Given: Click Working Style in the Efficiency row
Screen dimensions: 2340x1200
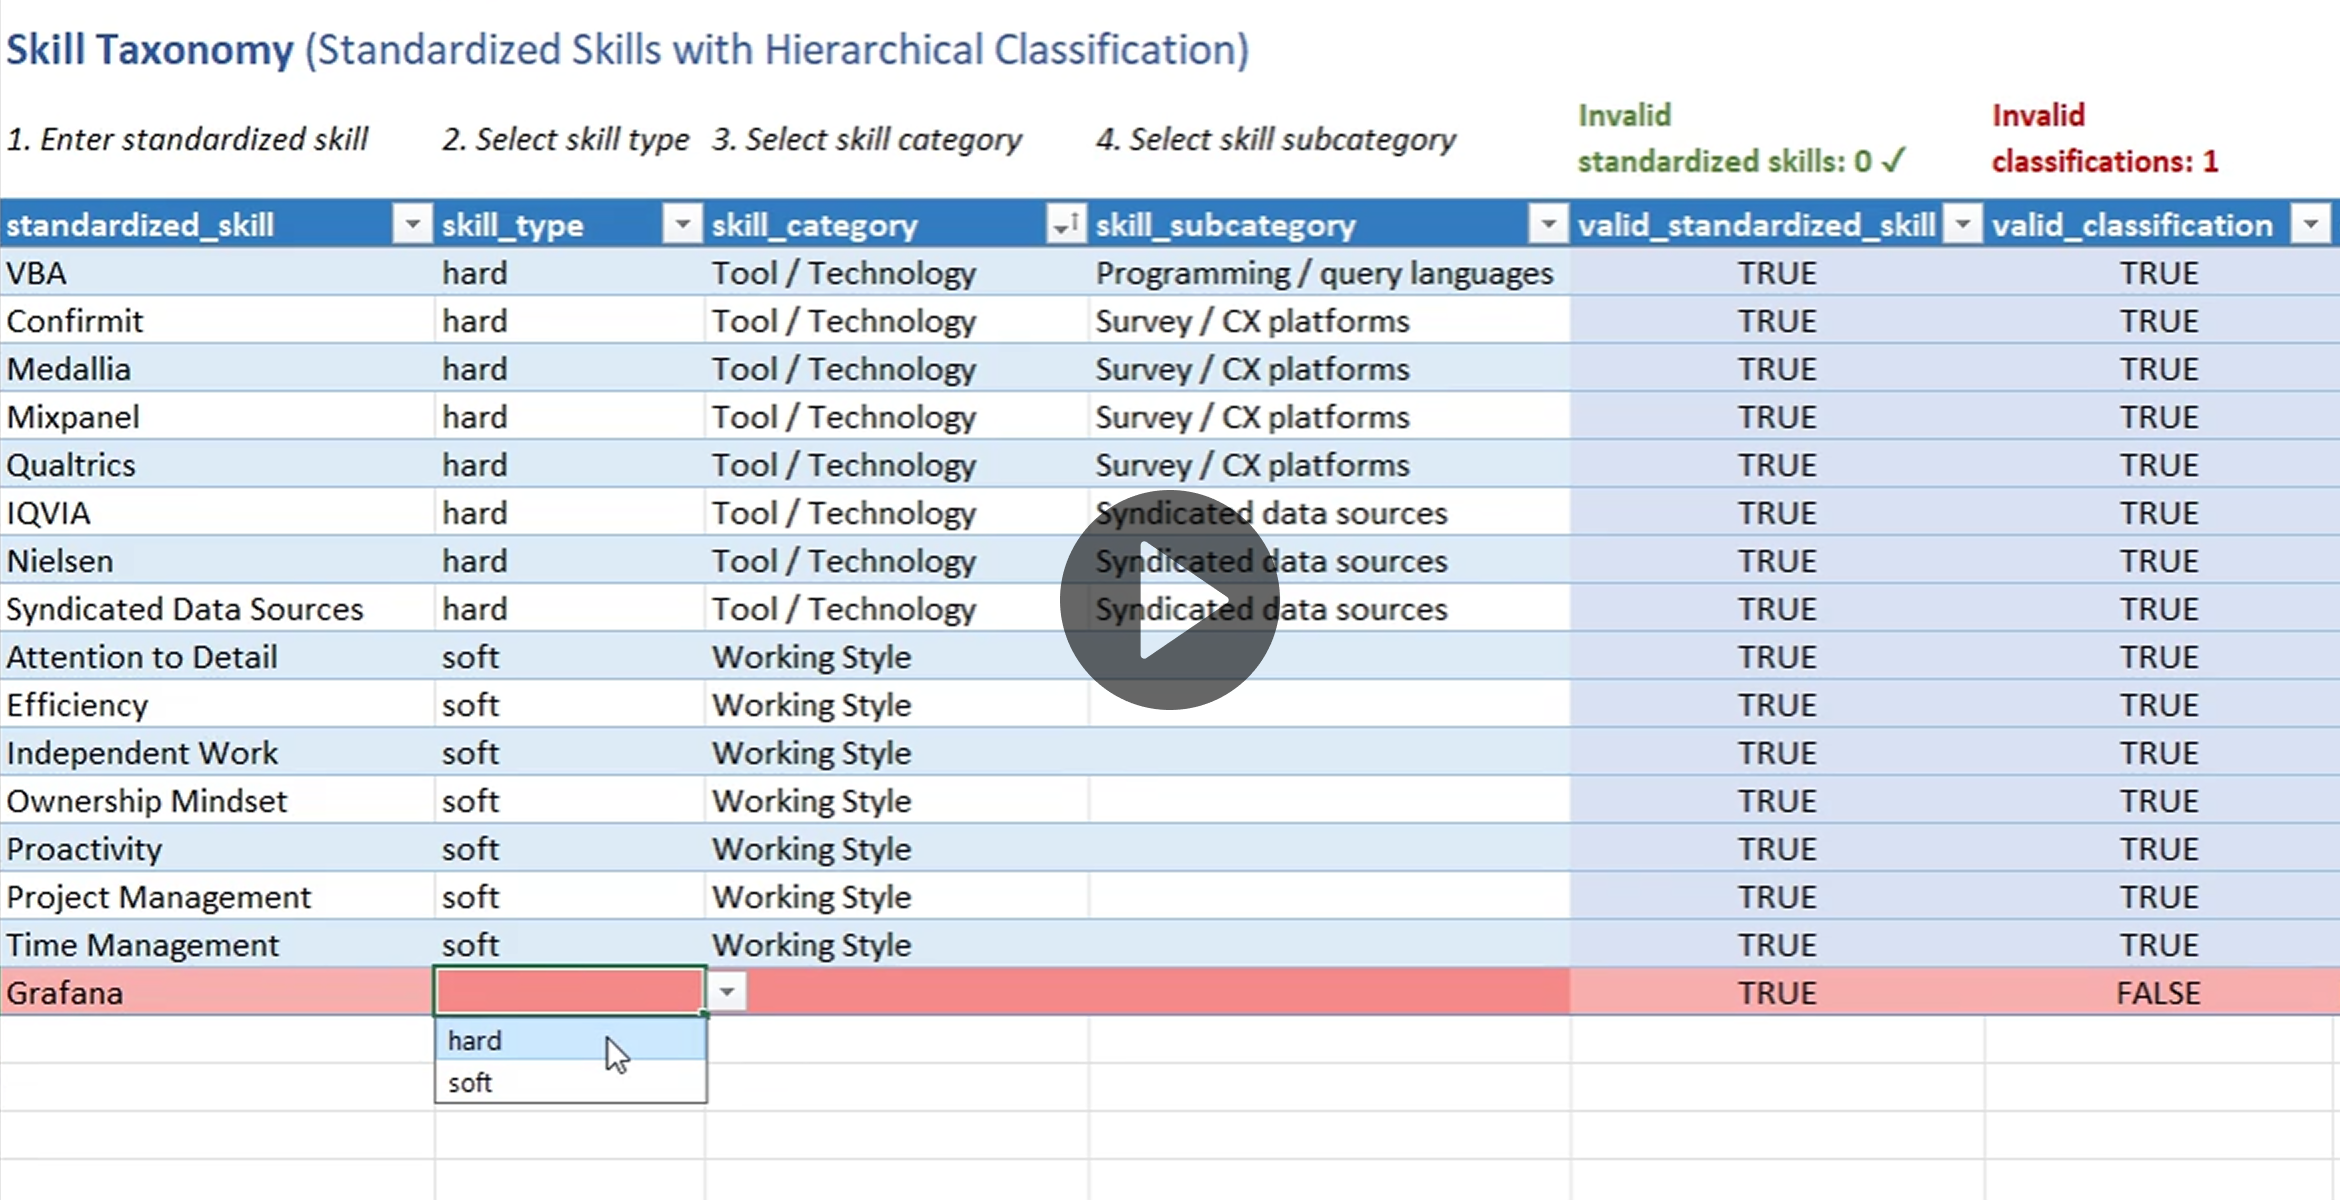Looking at the screenshot, I should (x=897, y=705).
